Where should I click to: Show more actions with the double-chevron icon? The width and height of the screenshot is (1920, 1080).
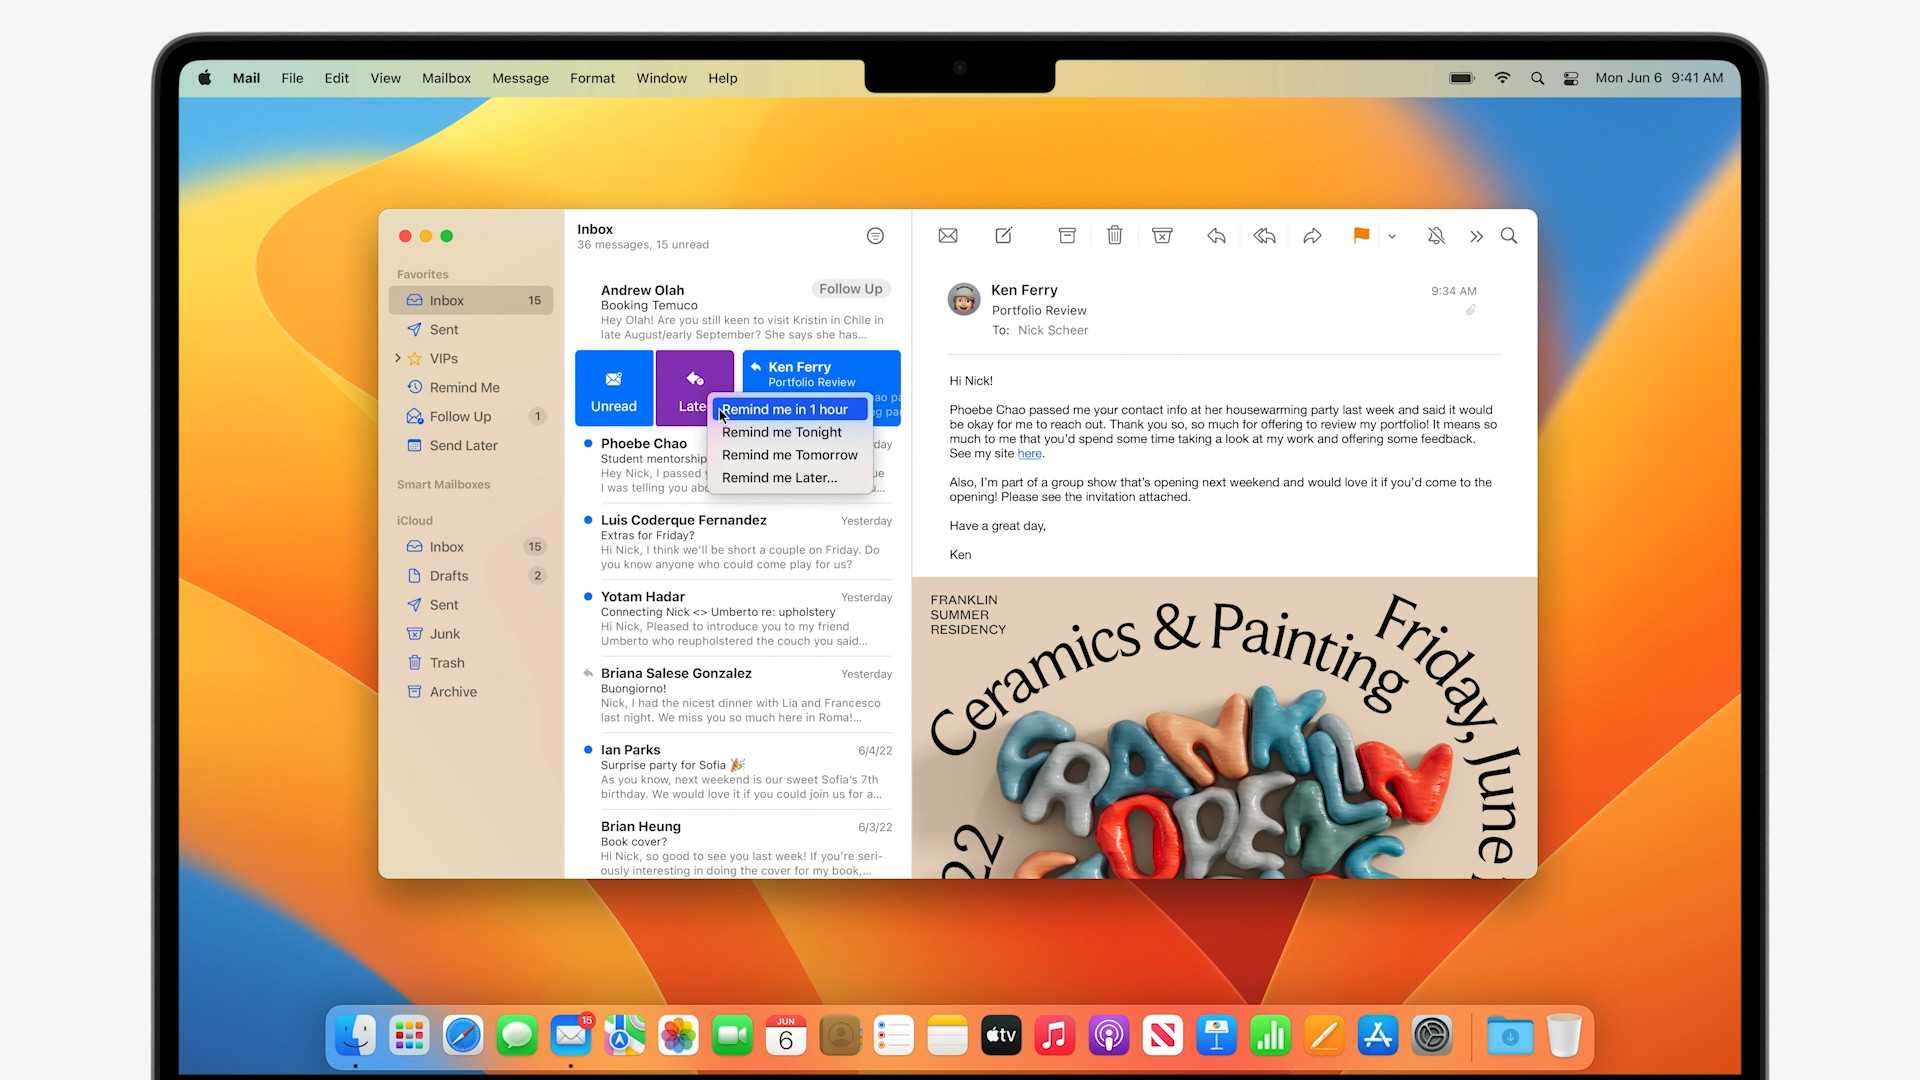[1477, 236]
